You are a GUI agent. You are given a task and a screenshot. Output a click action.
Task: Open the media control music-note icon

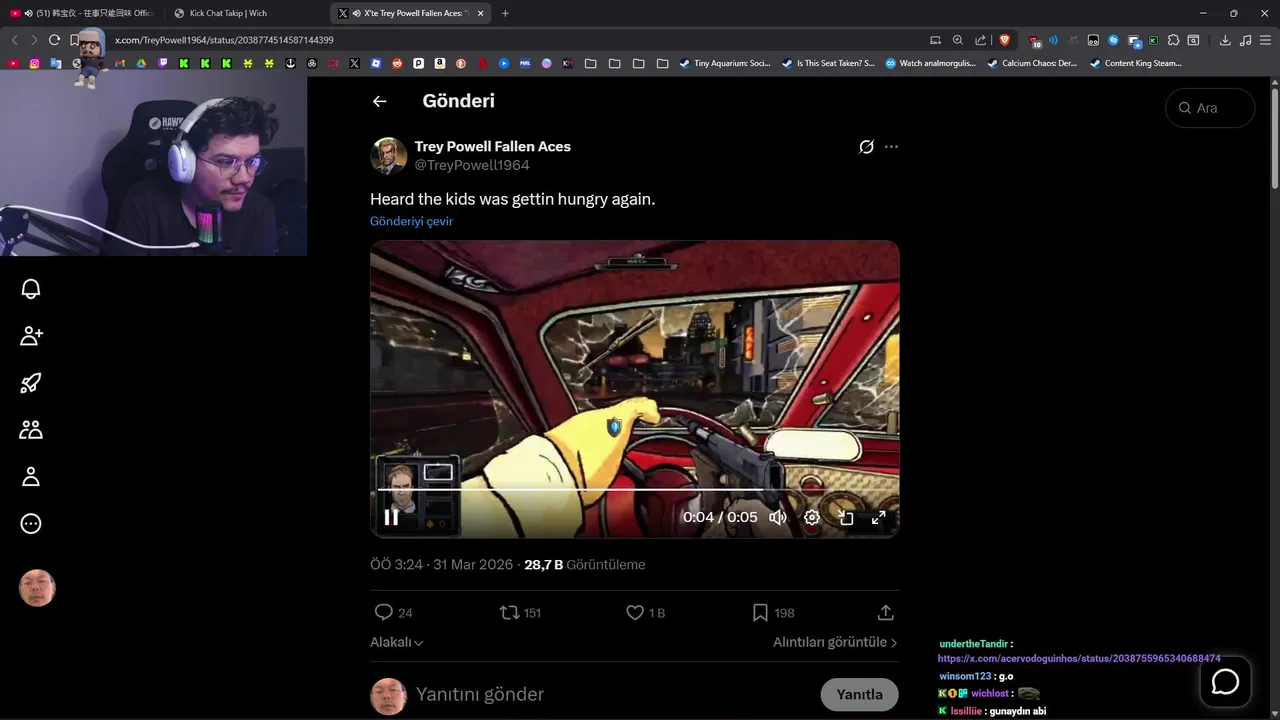point(1245,40)
